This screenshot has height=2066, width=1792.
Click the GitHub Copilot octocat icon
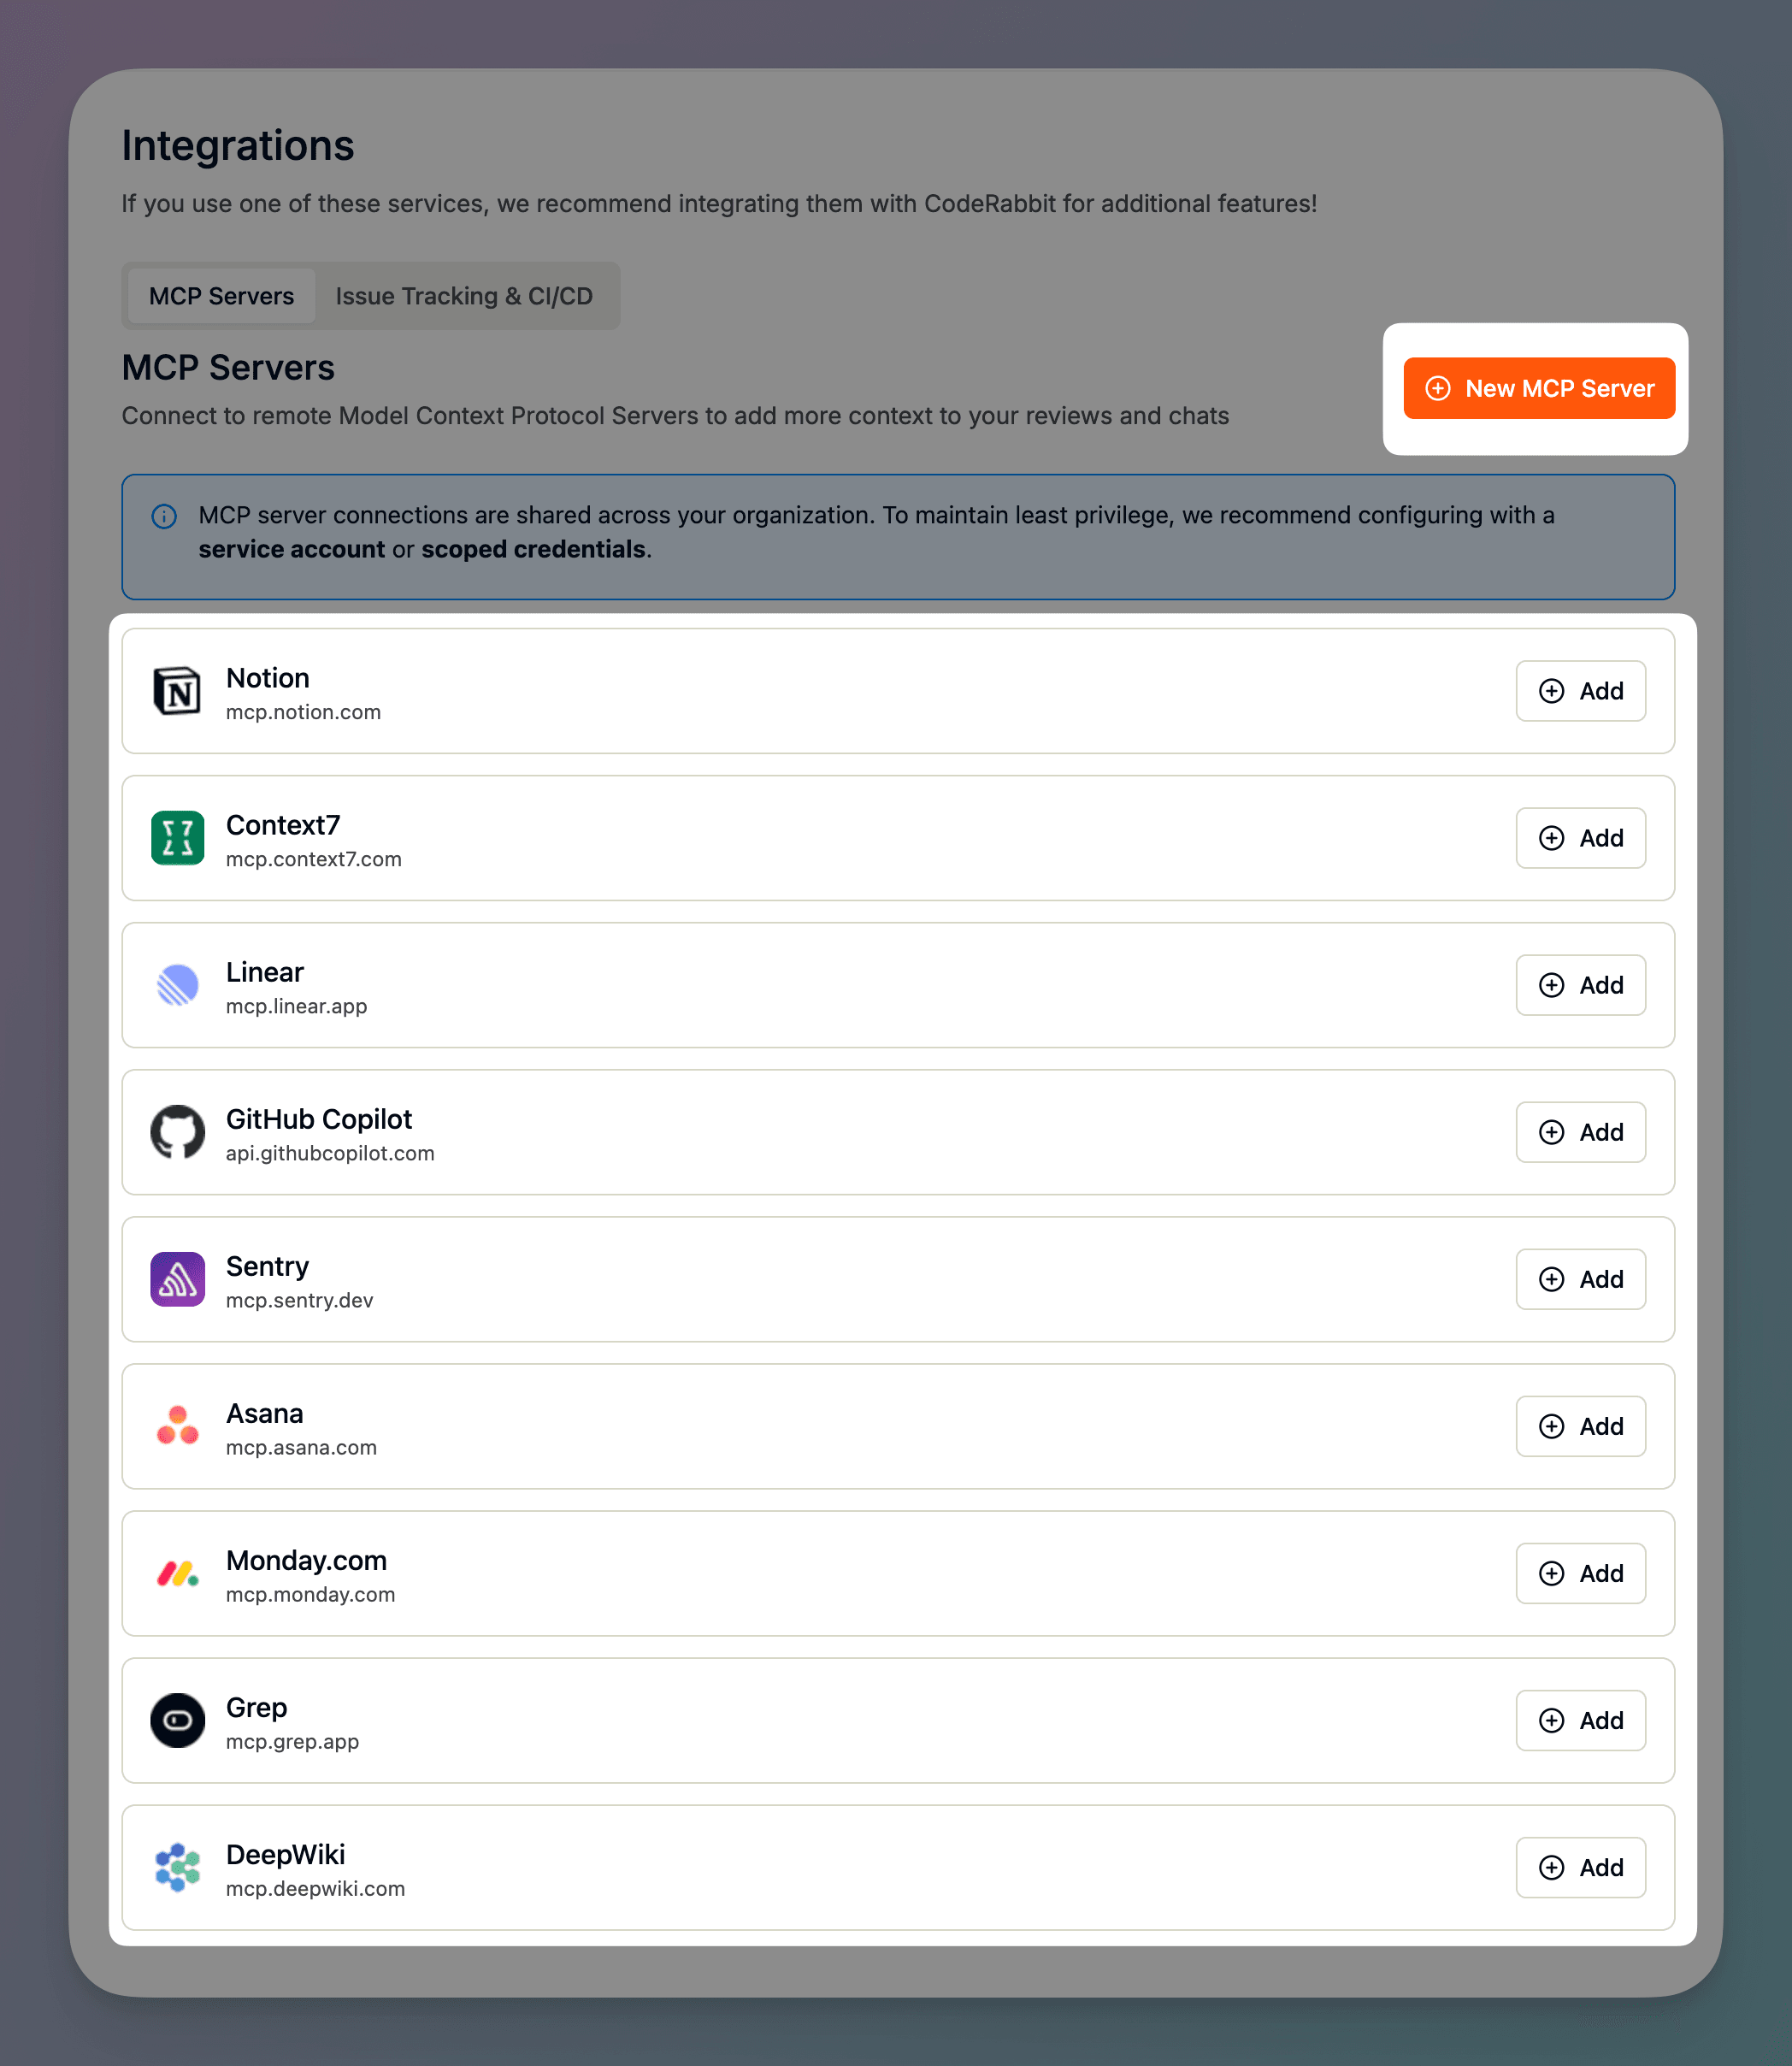click(x=177, y=1132)
